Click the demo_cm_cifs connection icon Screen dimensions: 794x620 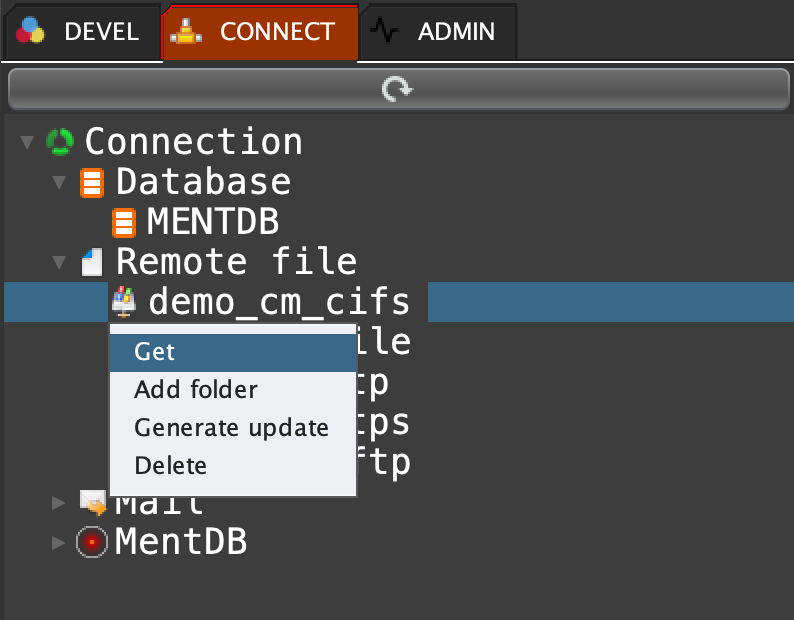pos(124,302)
